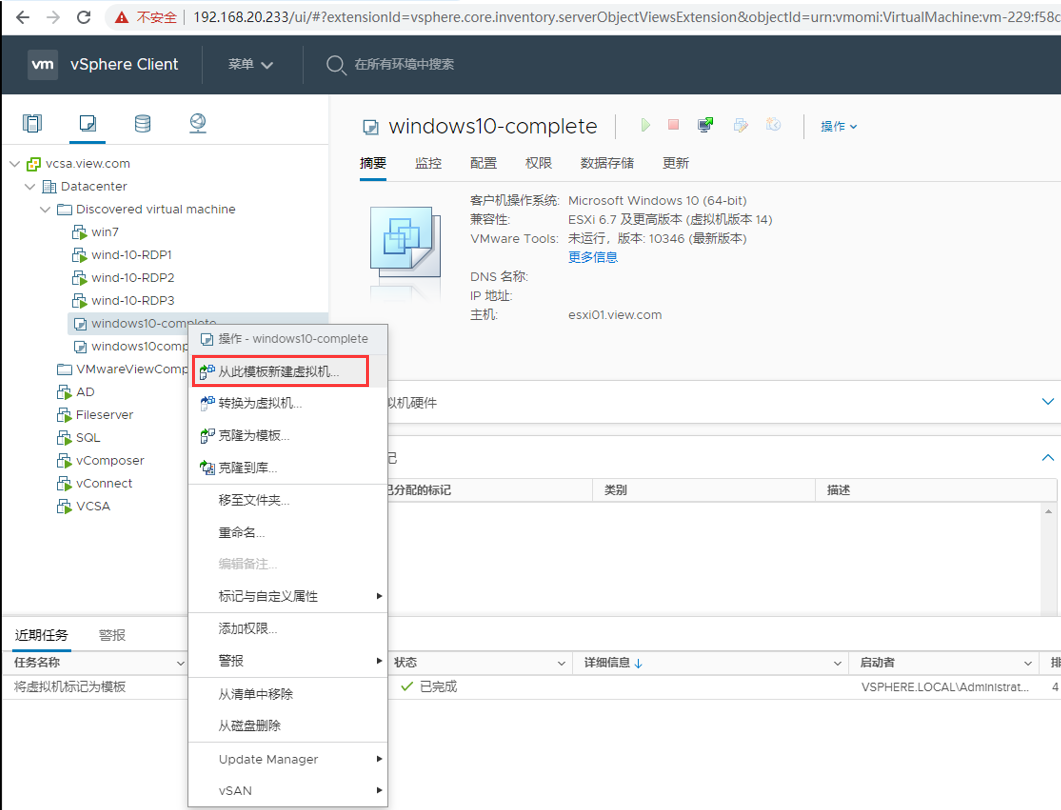Open the Networking inventory view icon
1061x810 pixels.
198,123
